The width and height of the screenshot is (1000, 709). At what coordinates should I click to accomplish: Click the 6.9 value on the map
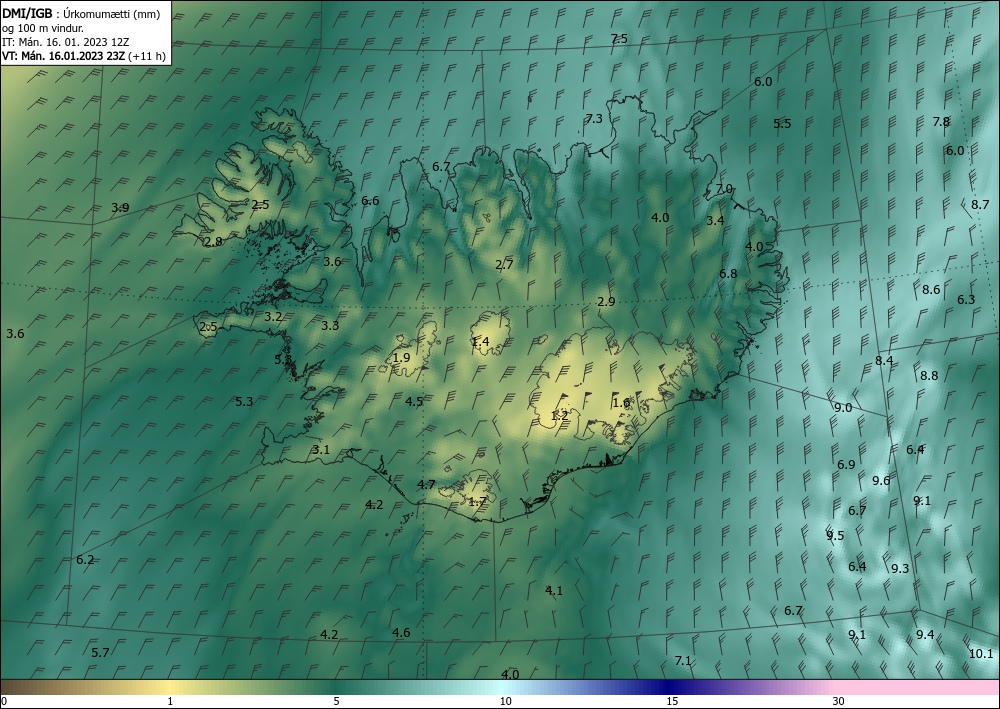[x=846, y=465]
